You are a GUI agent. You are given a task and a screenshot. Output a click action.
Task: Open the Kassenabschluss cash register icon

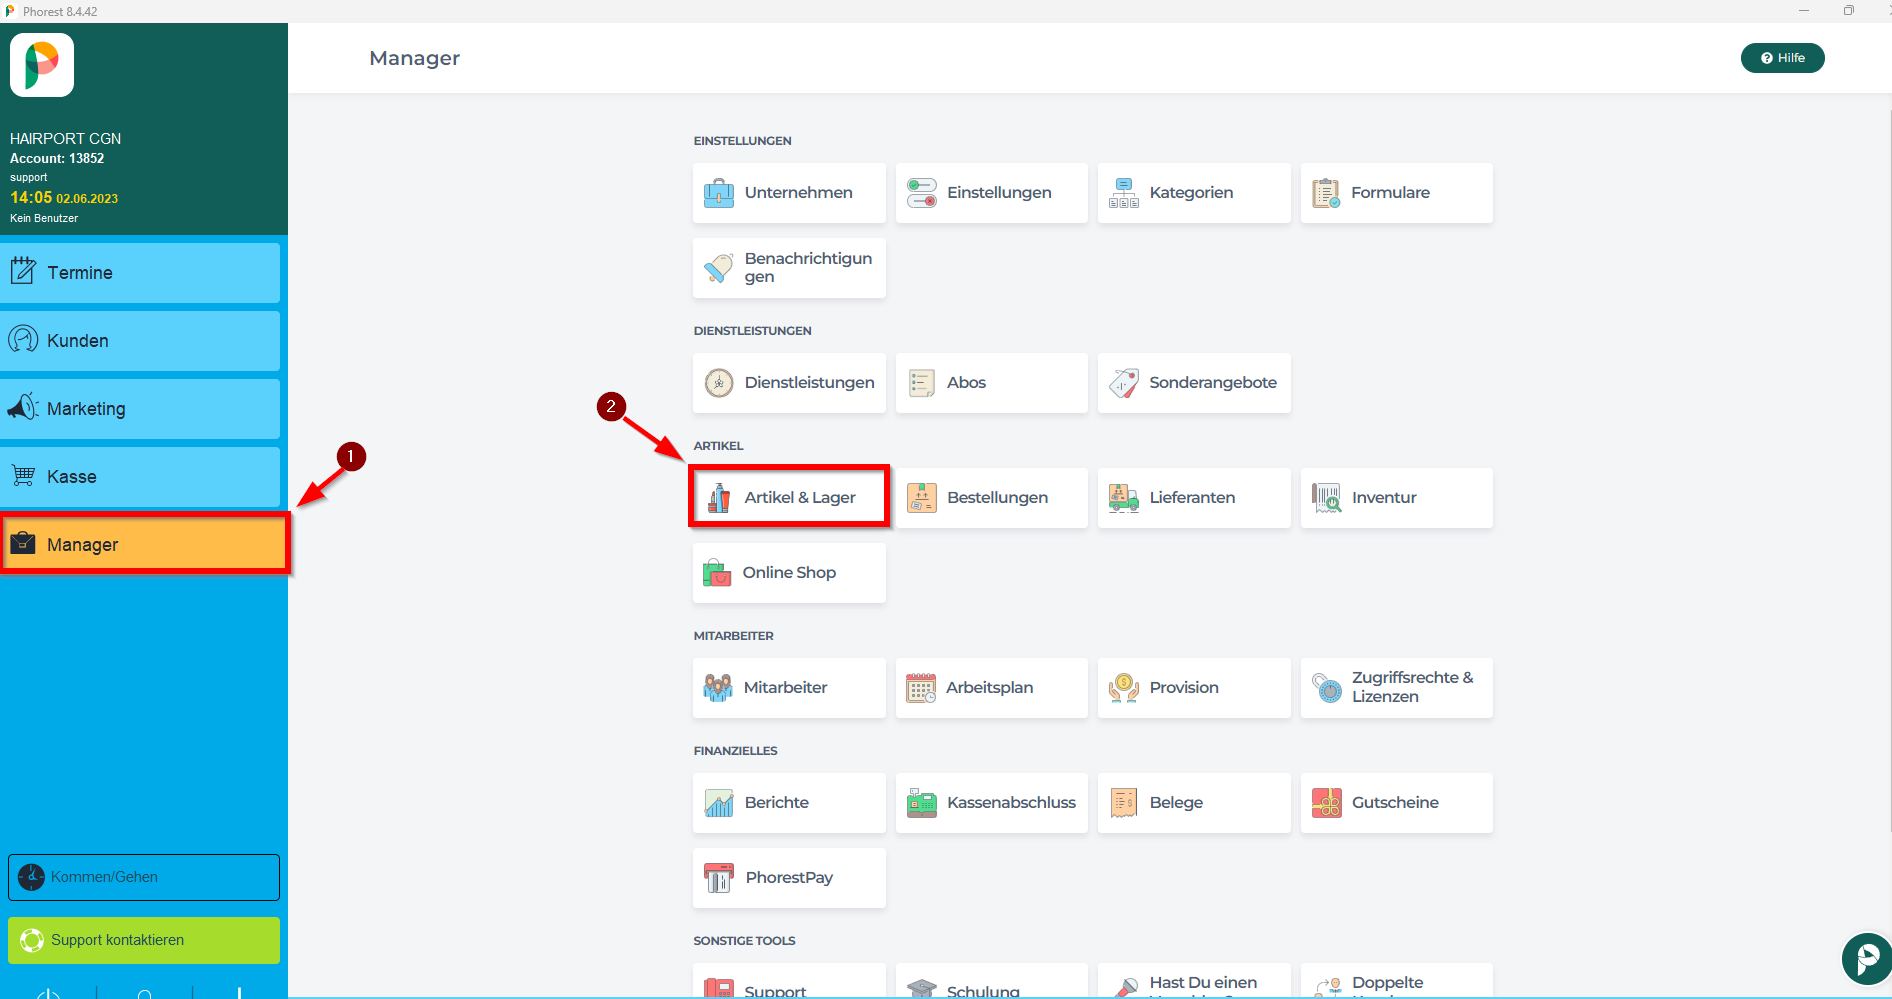(x=921, y=803)
